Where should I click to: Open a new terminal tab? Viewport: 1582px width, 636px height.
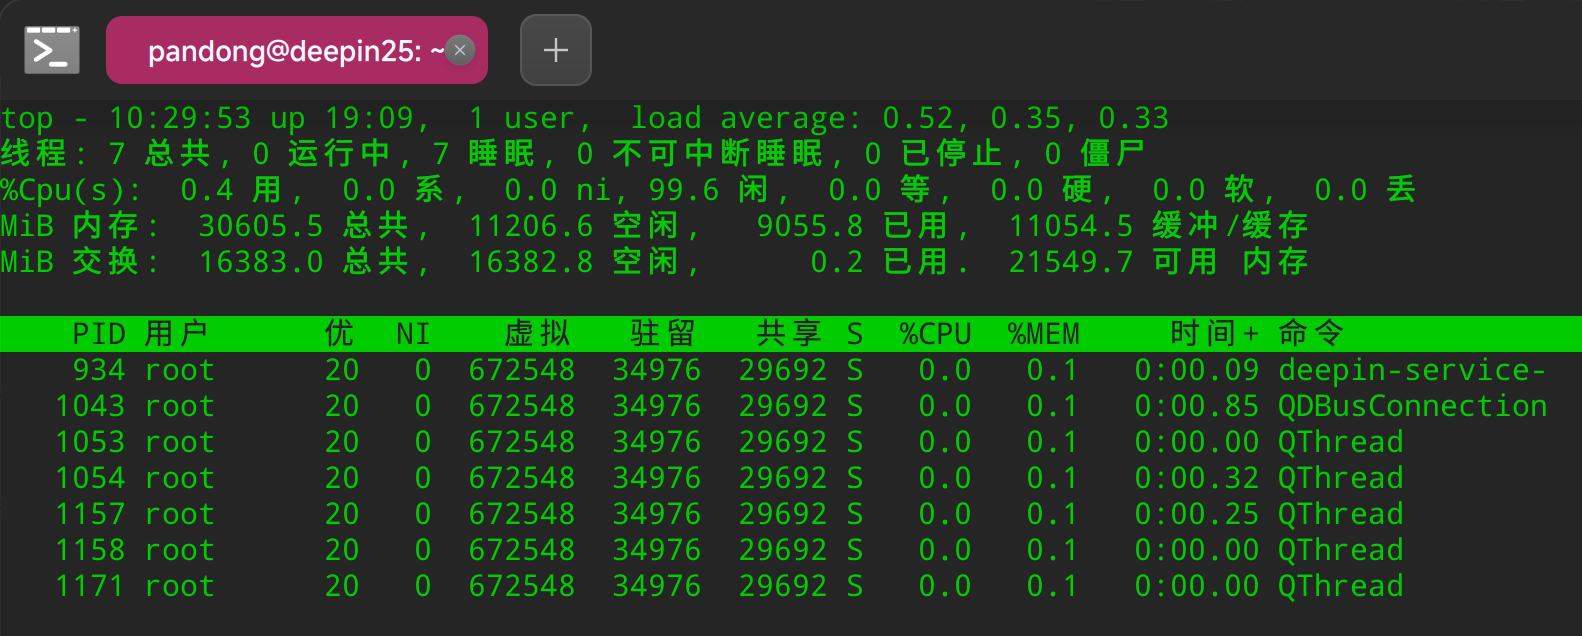(x=556, y=50)
